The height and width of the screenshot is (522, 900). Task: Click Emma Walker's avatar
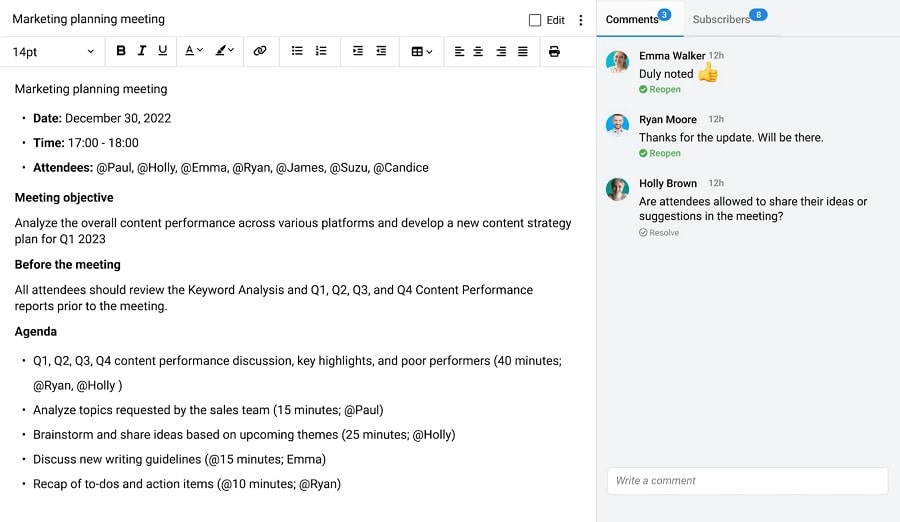617,61
